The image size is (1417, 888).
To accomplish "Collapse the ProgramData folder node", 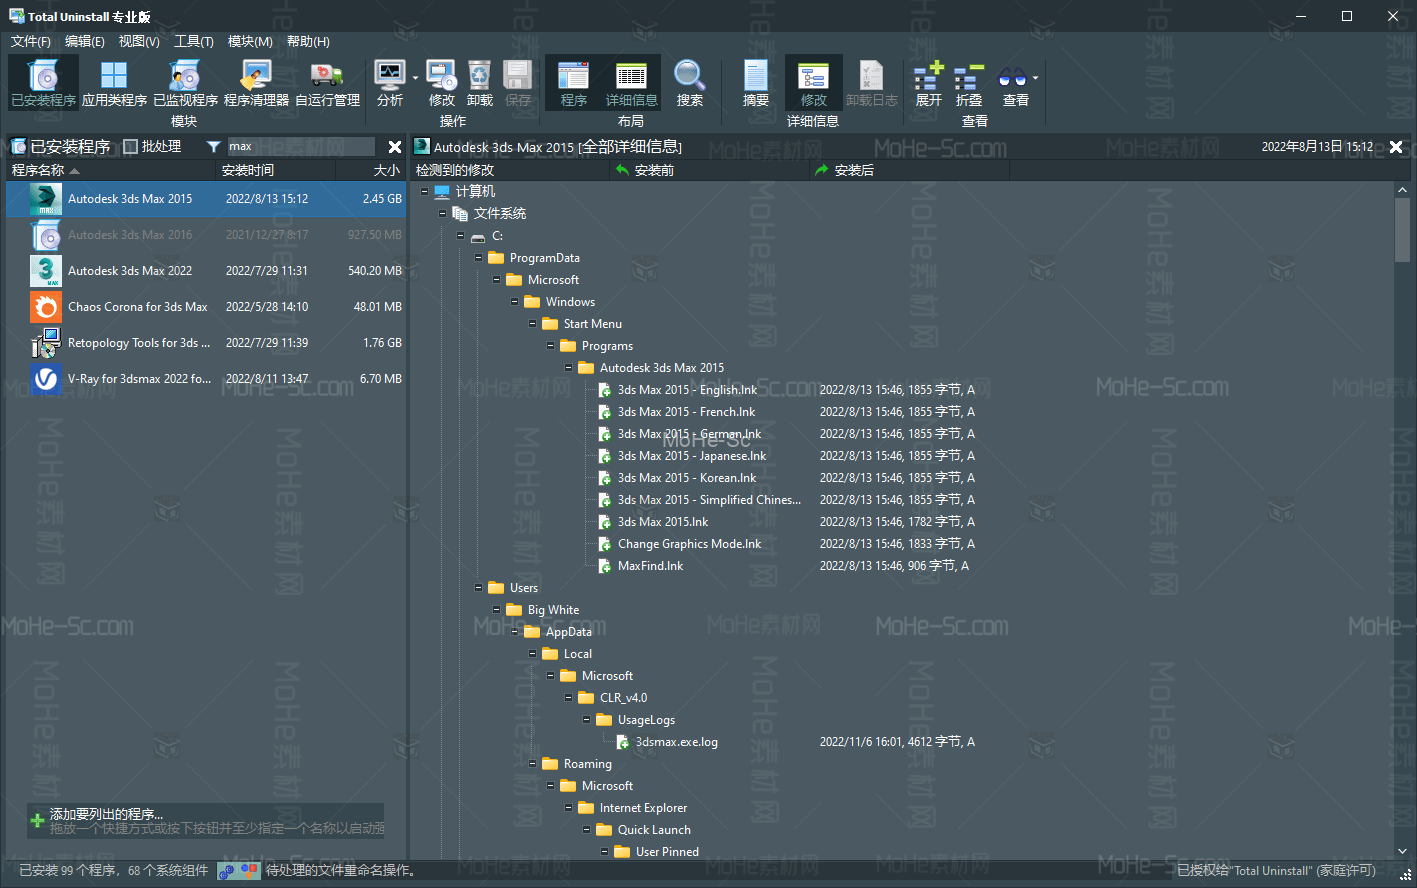I will pyautogui.click(x=479, y=258).
